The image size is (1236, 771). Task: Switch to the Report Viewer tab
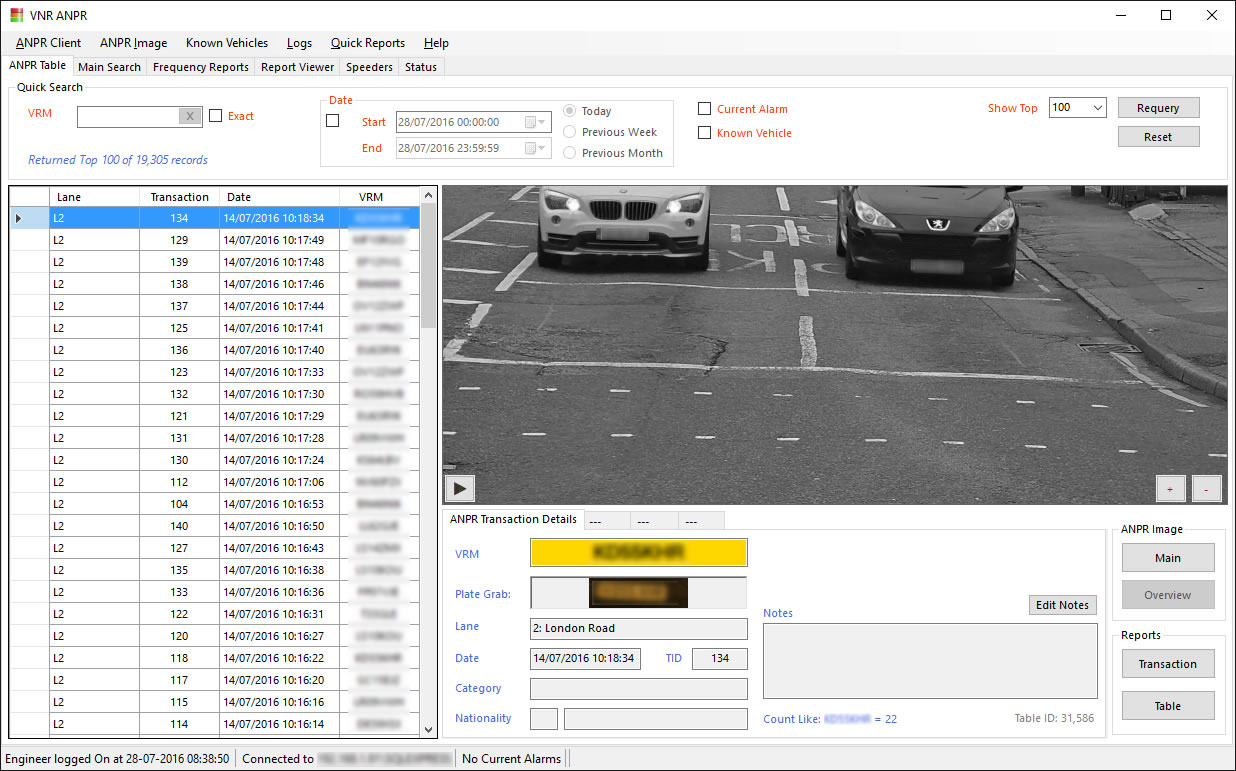(298, 67)
